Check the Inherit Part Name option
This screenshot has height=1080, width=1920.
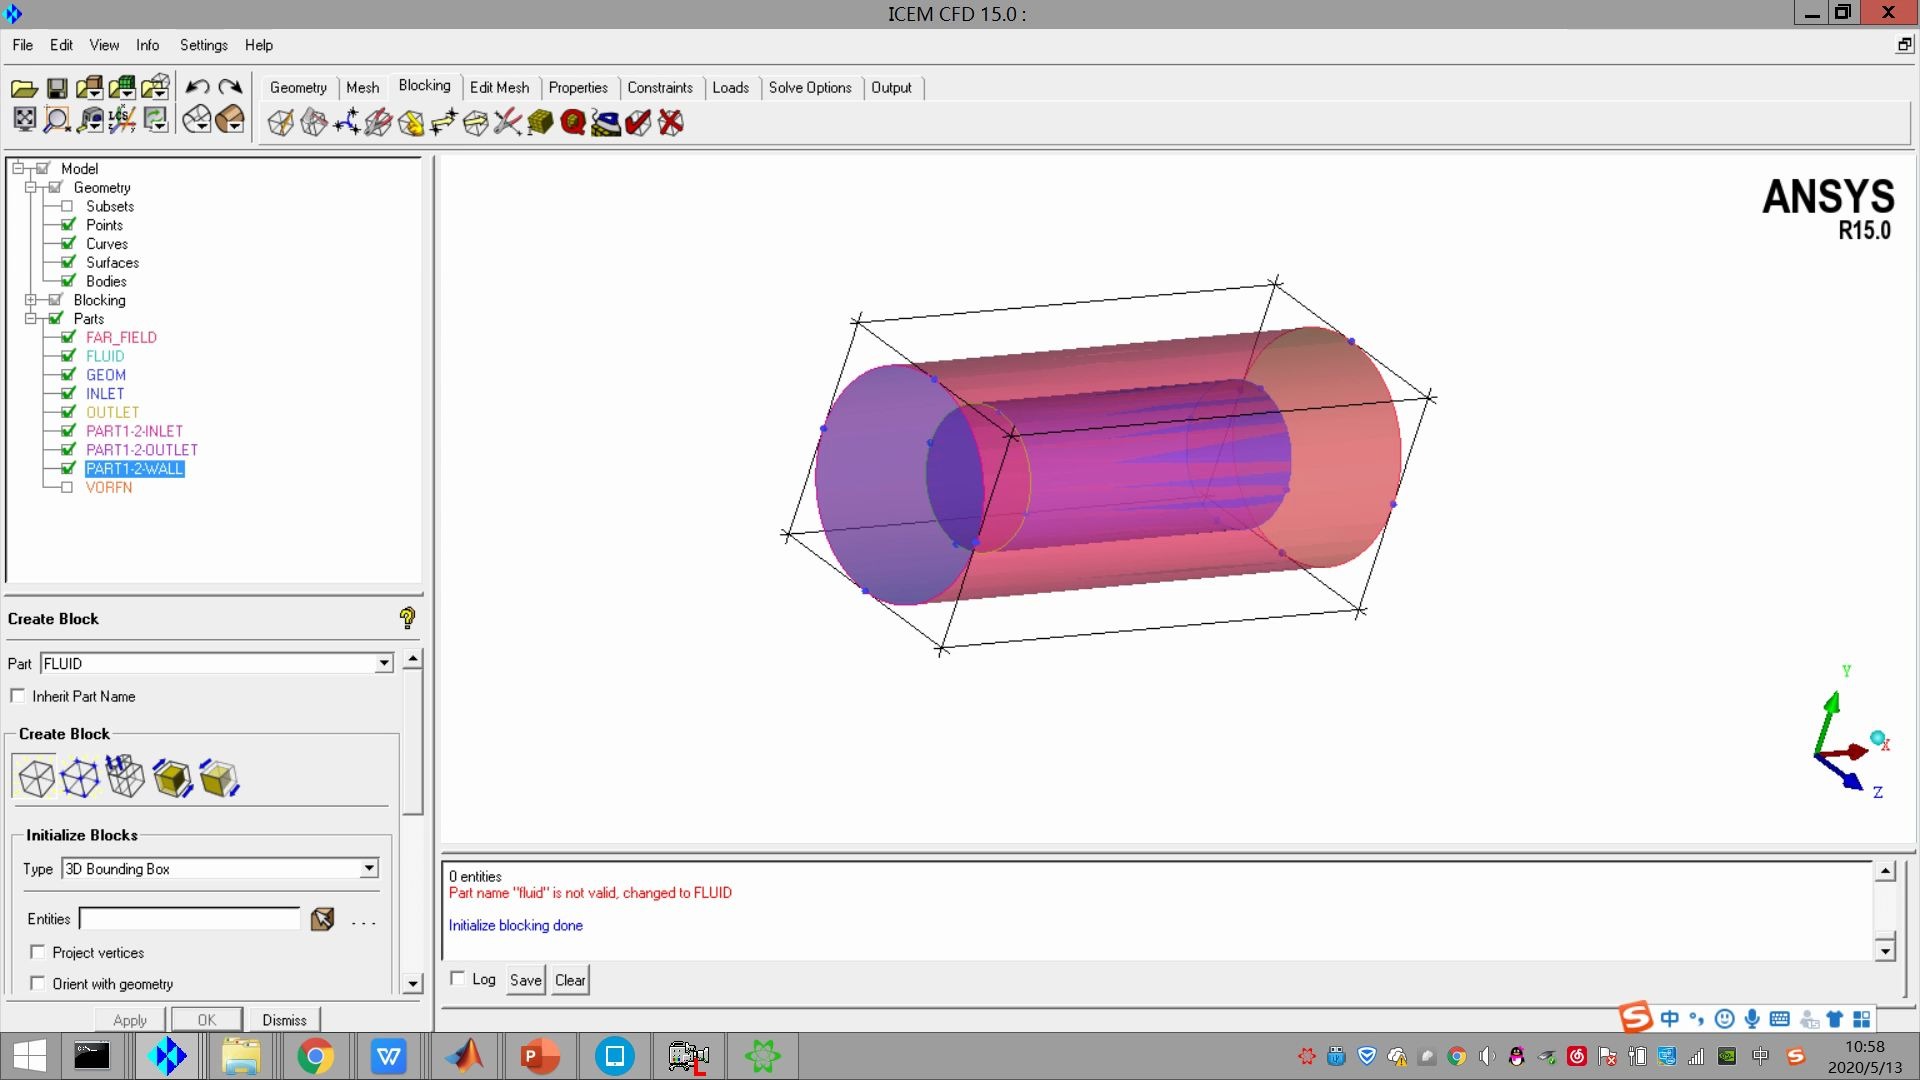coord(18,696)
